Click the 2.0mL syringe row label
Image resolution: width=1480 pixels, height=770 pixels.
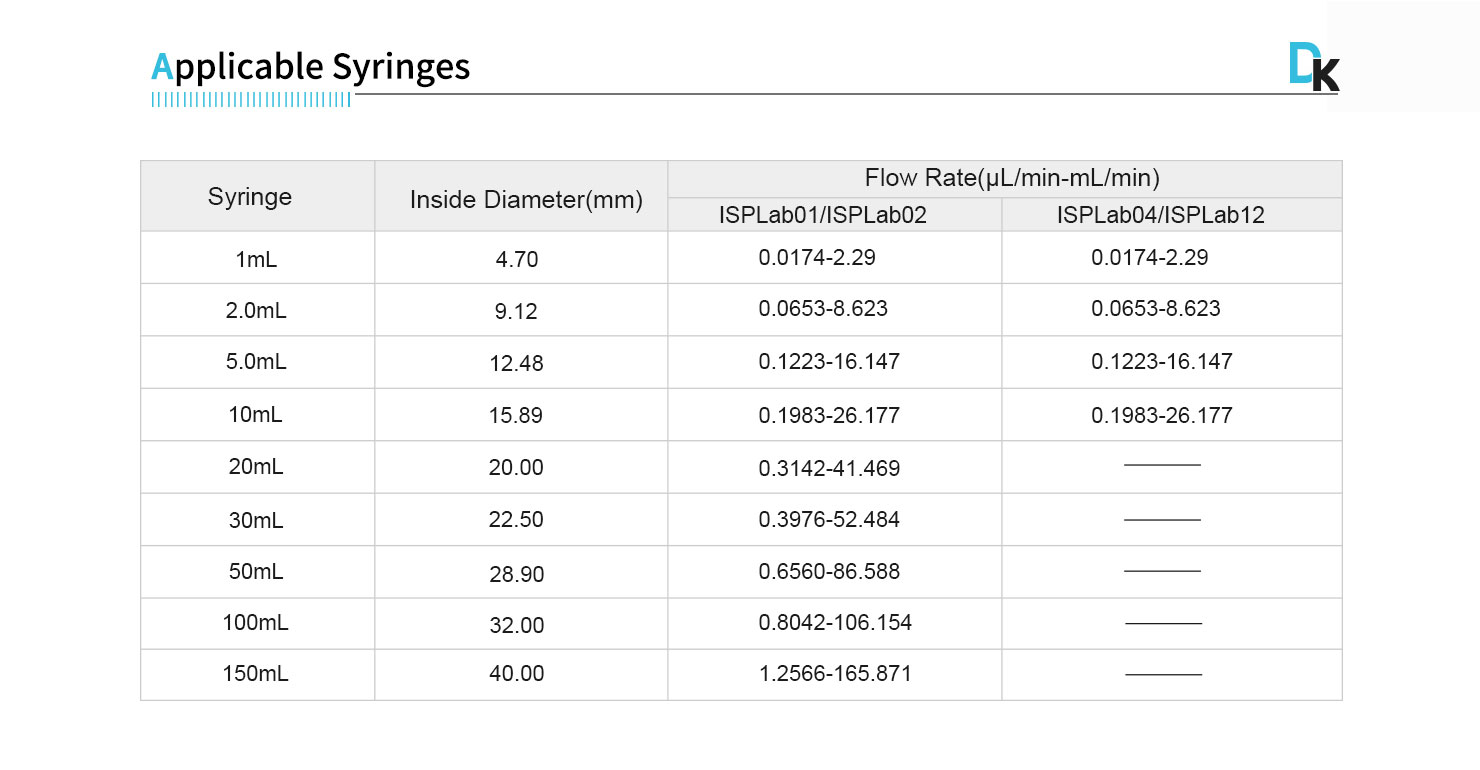[x=256, y=311]
